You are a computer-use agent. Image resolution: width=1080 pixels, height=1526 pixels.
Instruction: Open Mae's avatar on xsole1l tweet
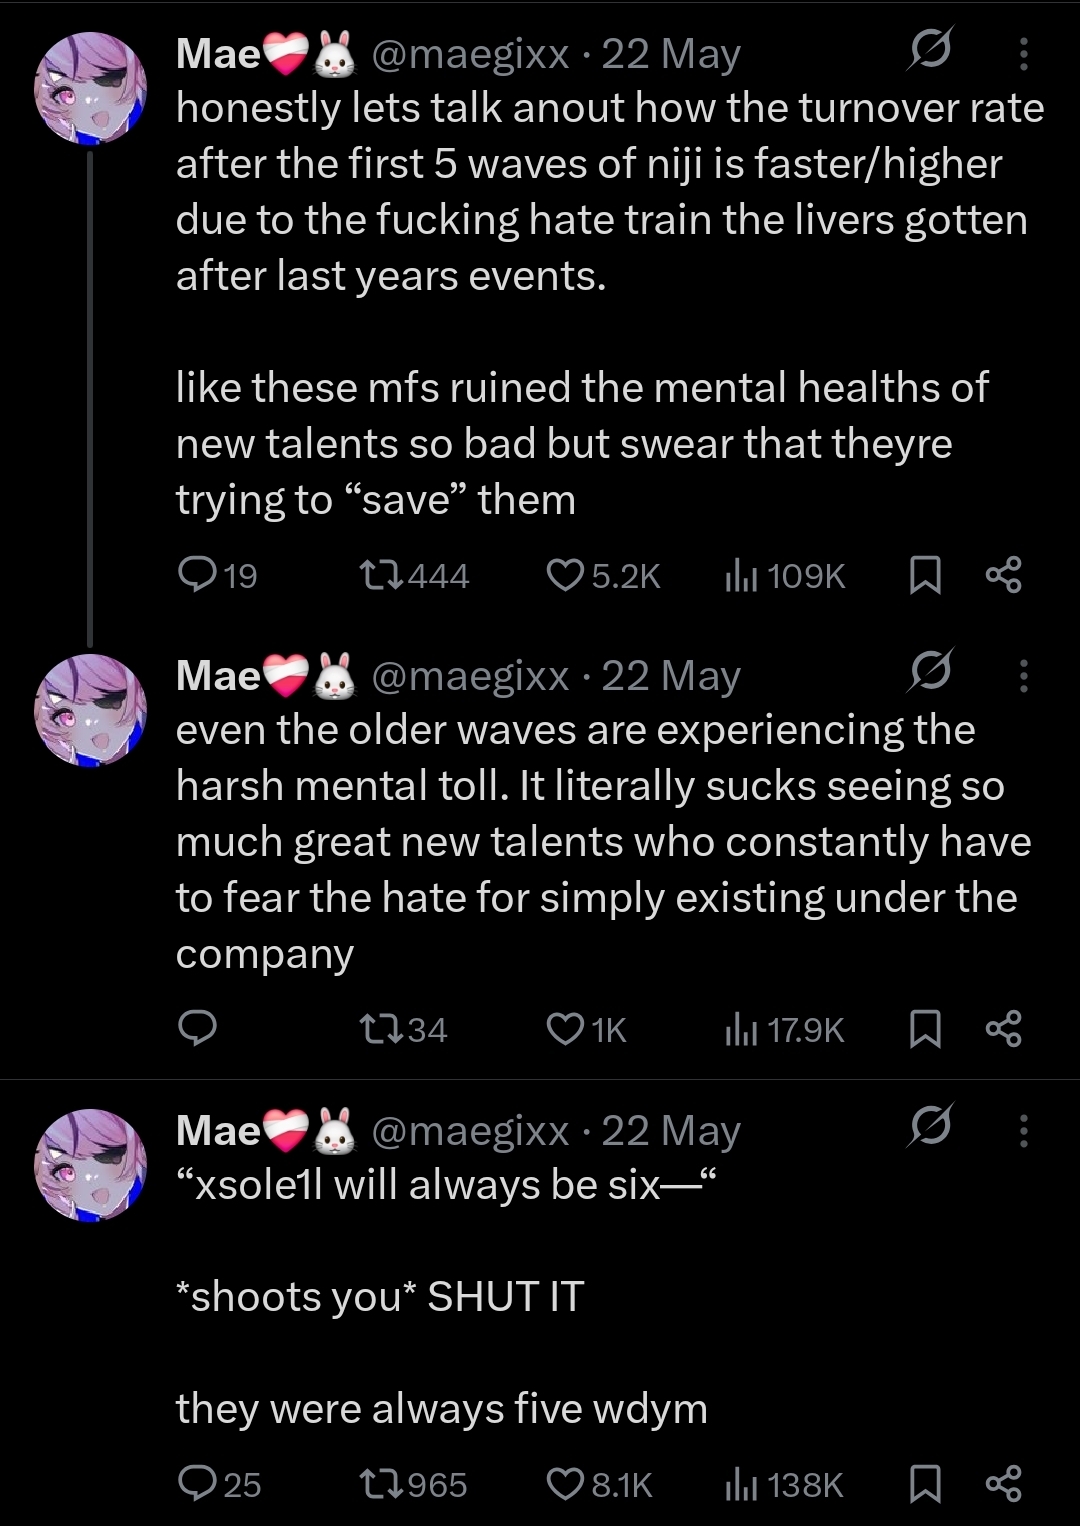click(90, 1165)
